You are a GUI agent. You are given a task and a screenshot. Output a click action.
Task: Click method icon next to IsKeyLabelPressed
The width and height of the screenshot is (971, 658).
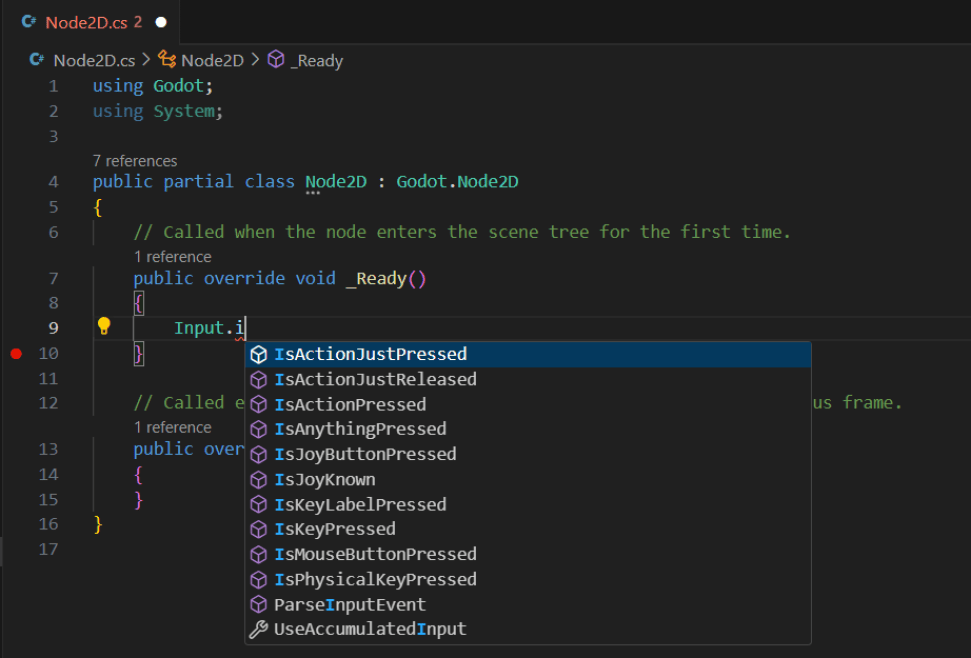coord(258,504)
